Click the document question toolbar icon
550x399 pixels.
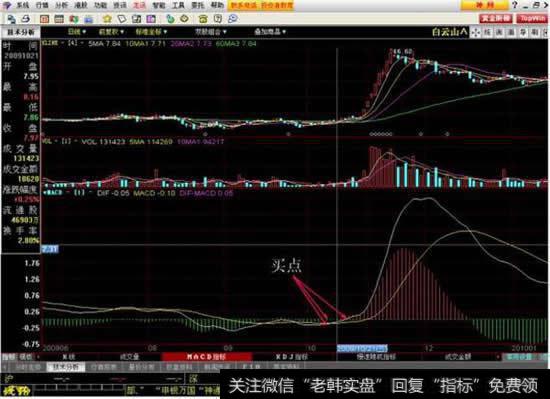(218, 19)
